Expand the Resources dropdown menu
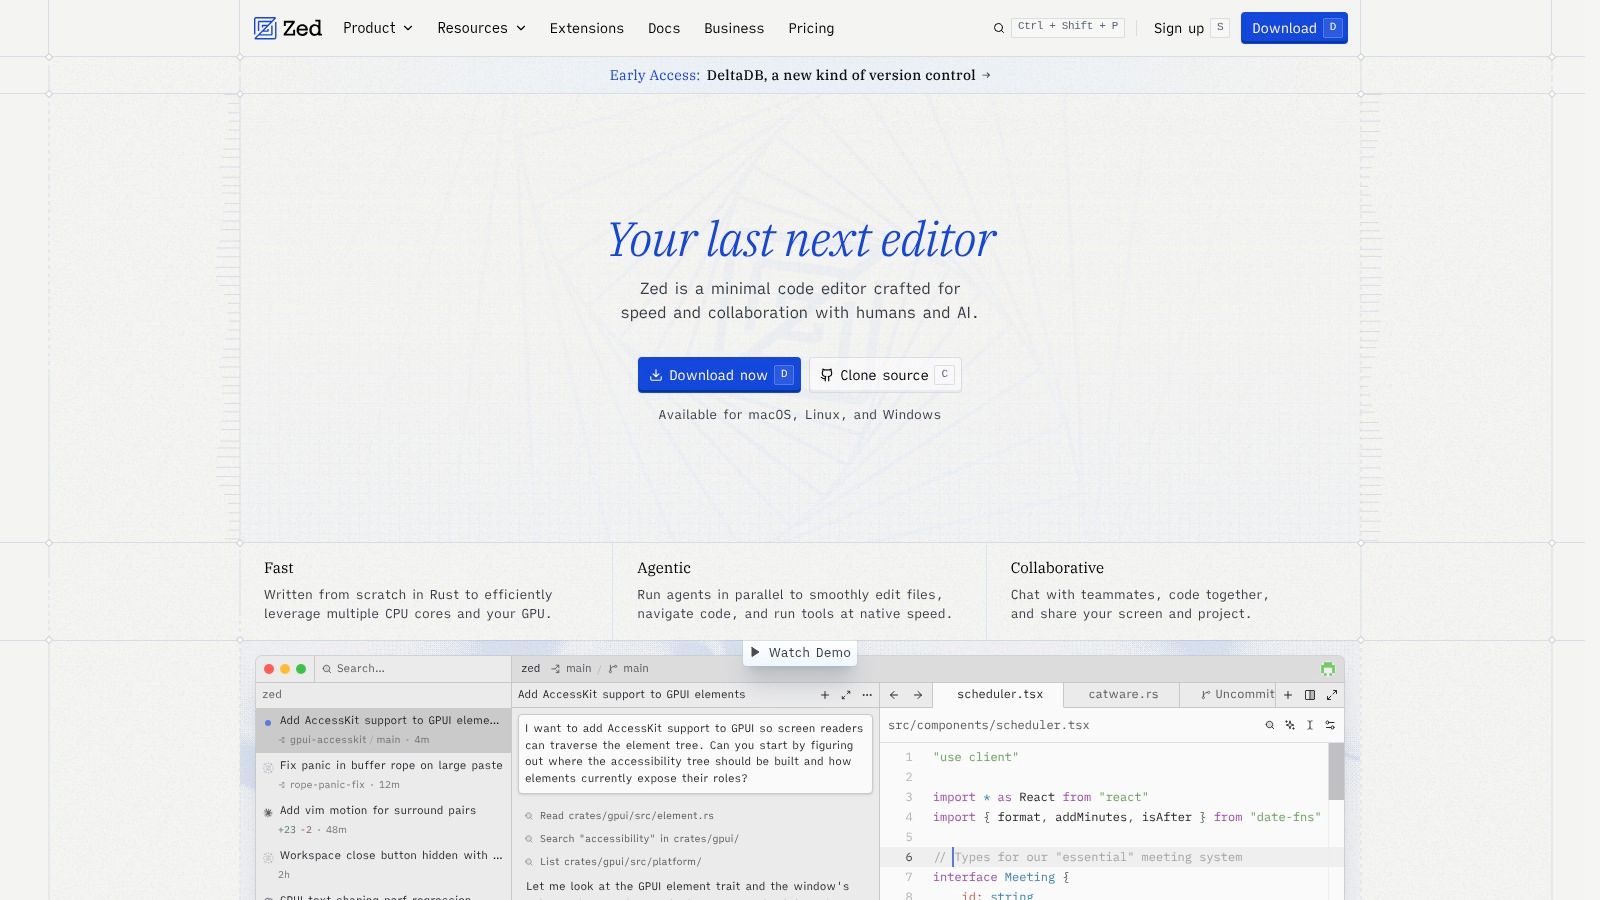The height and width of the screenshot is (900, 1600). (481, 28)
